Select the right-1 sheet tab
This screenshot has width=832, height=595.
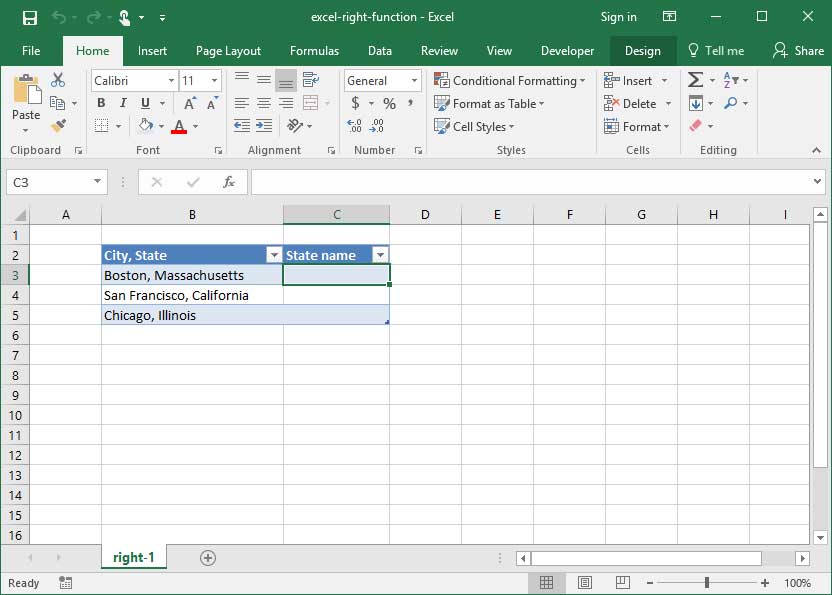click(x=133, y=557)
